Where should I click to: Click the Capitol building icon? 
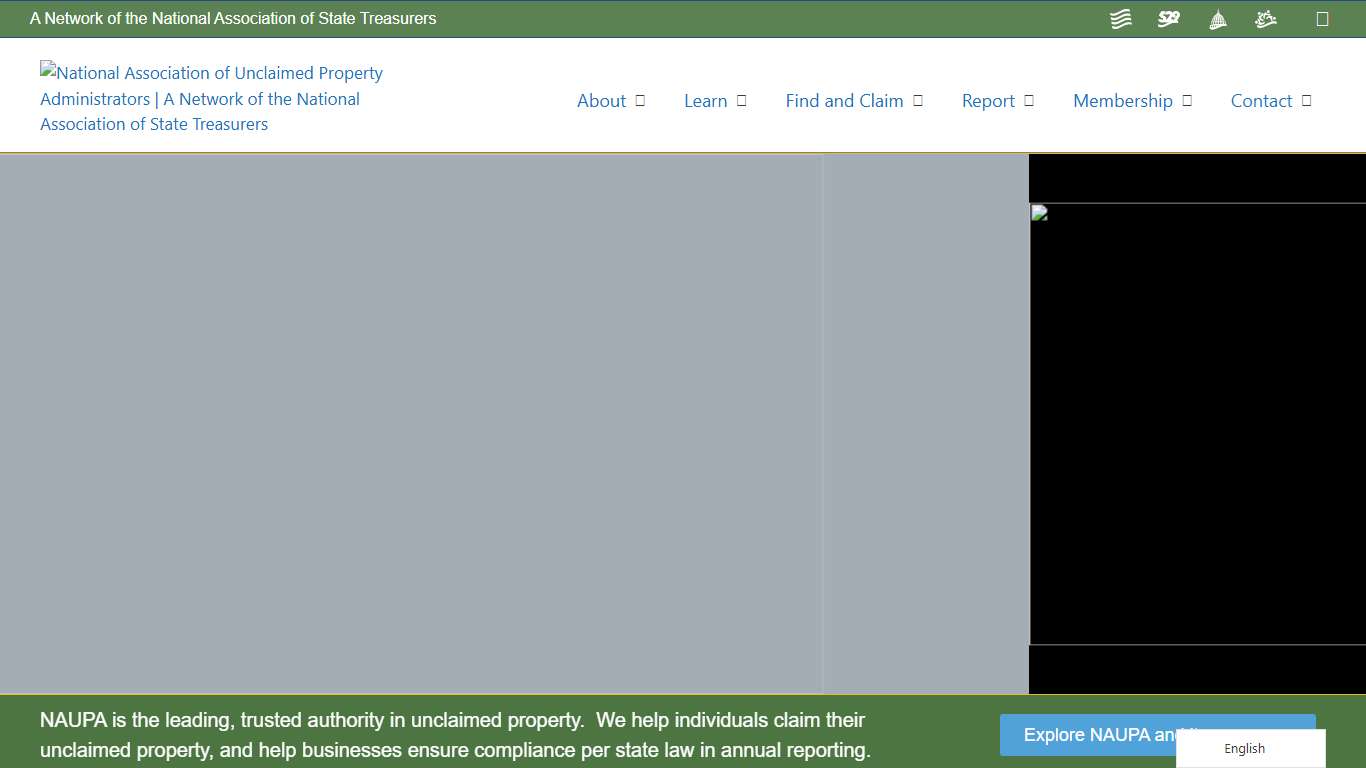1217,18
